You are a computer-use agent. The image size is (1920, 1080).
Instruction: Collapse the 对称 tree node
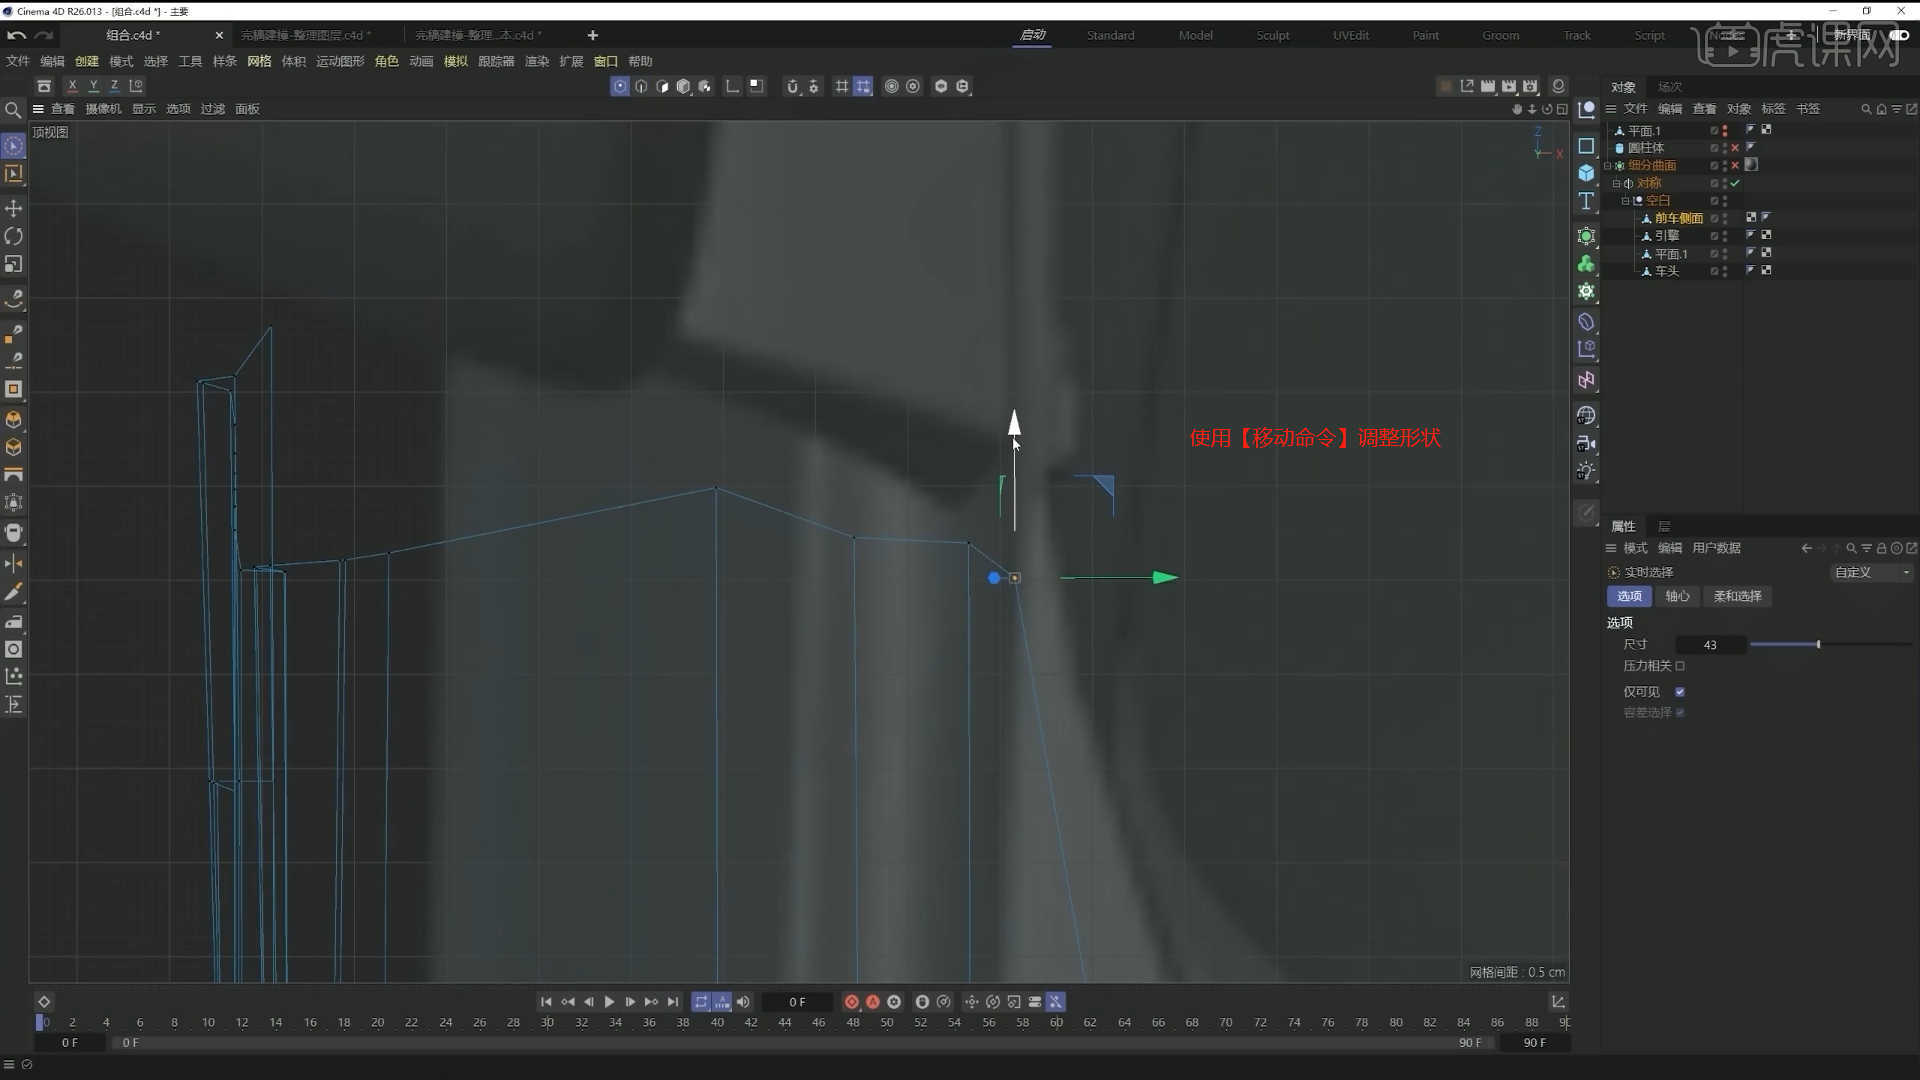[x=1617, y=184]
